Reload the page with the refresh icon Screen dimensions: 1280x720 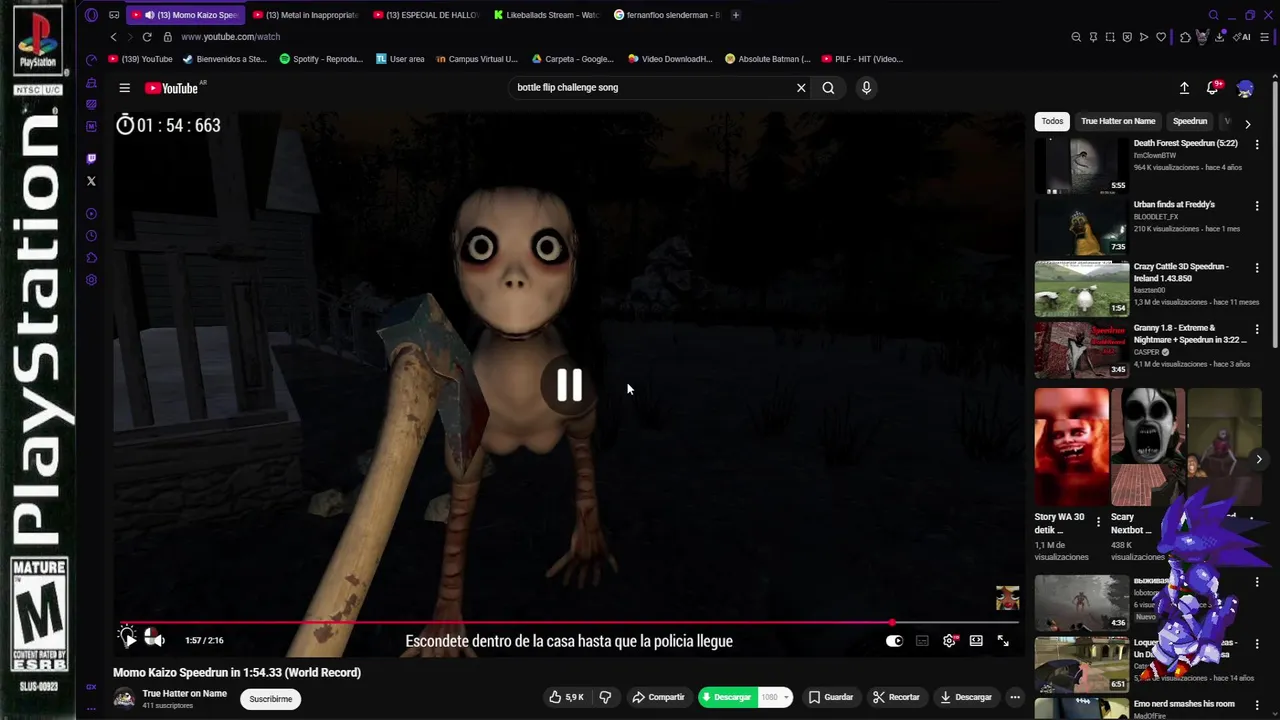click(147, 37)
